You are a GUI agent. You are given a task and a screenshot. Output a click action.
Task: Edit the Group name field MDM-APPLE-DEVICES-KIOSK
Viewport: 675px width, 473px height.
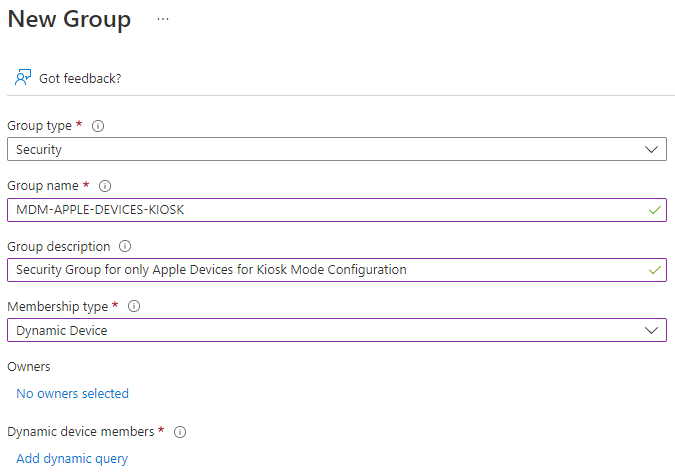coord(337,210)
